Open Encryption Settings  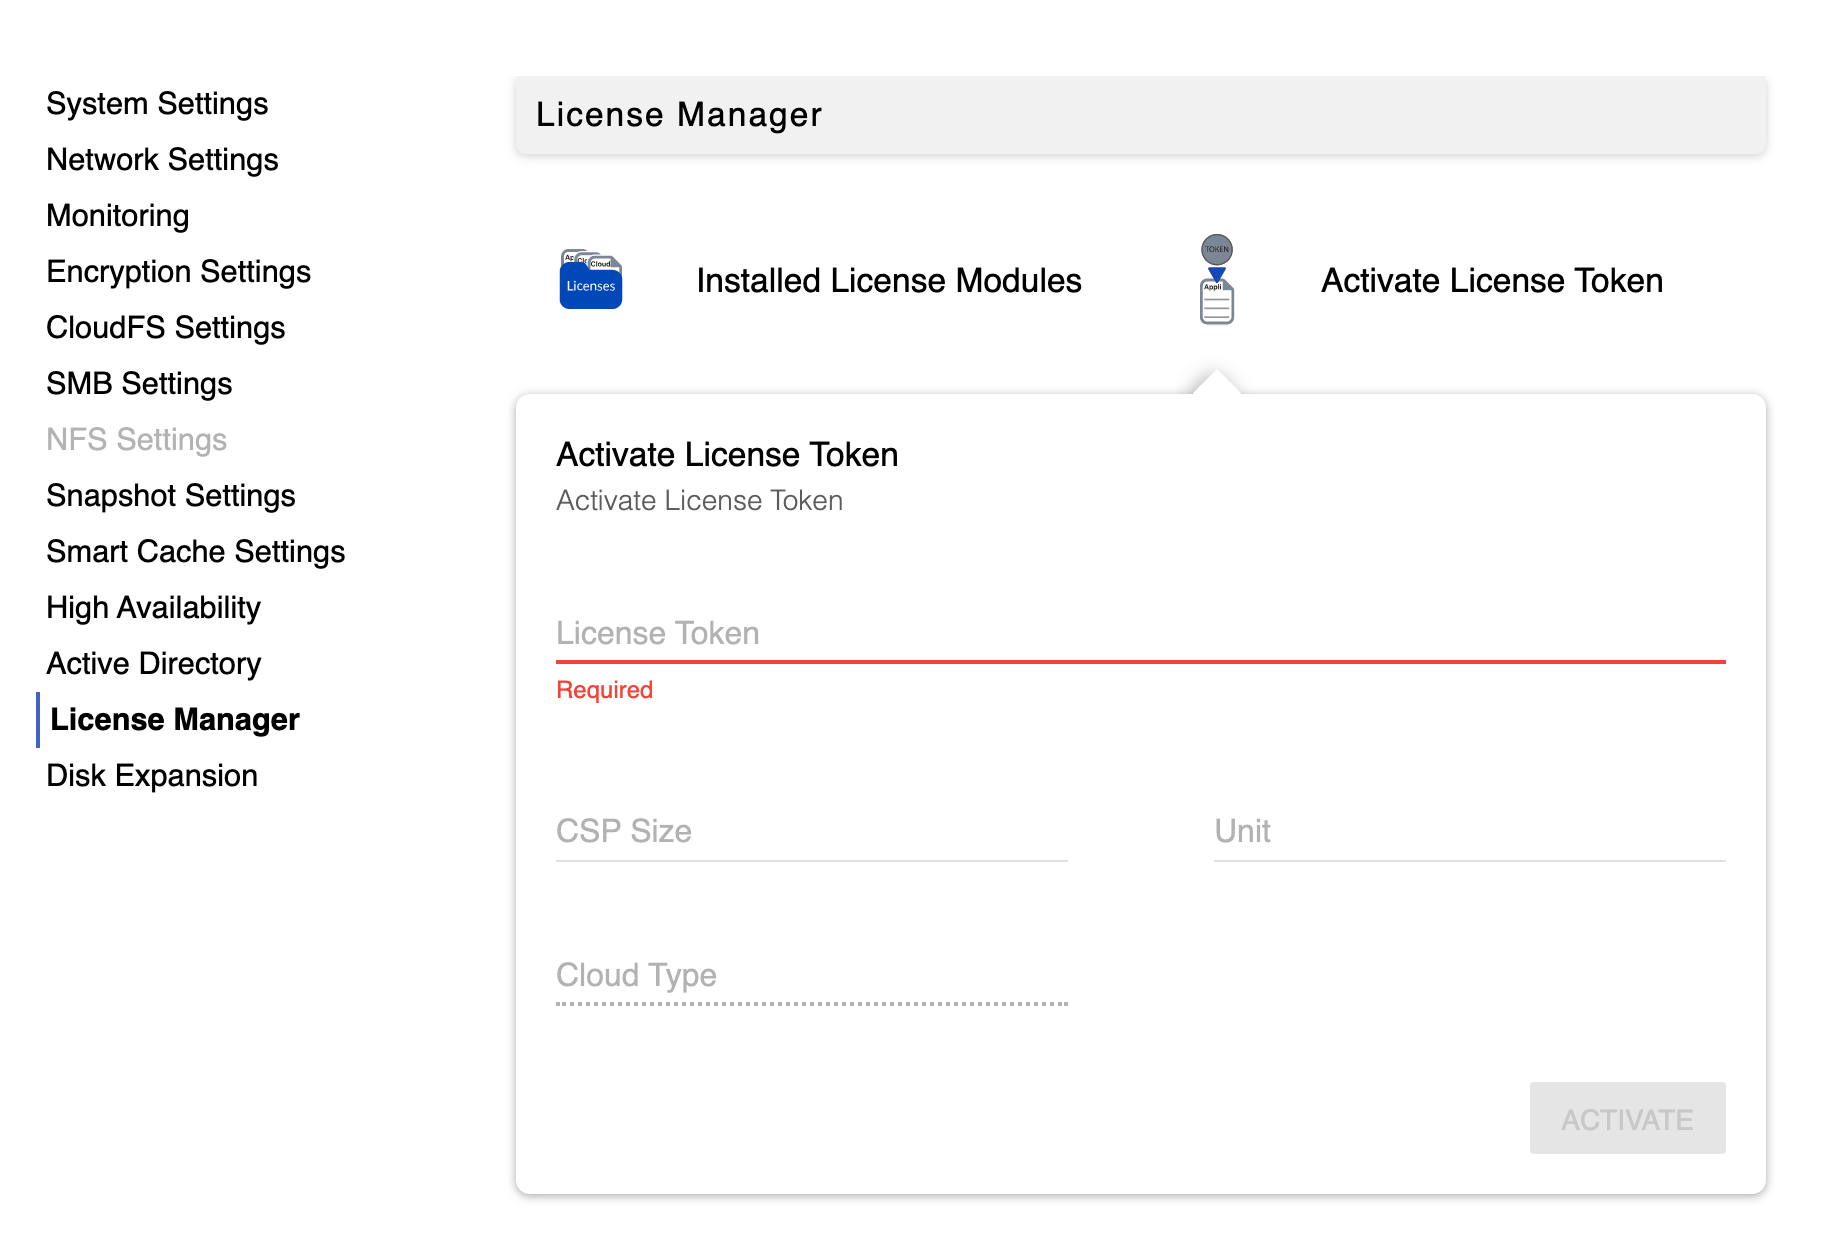179,272
